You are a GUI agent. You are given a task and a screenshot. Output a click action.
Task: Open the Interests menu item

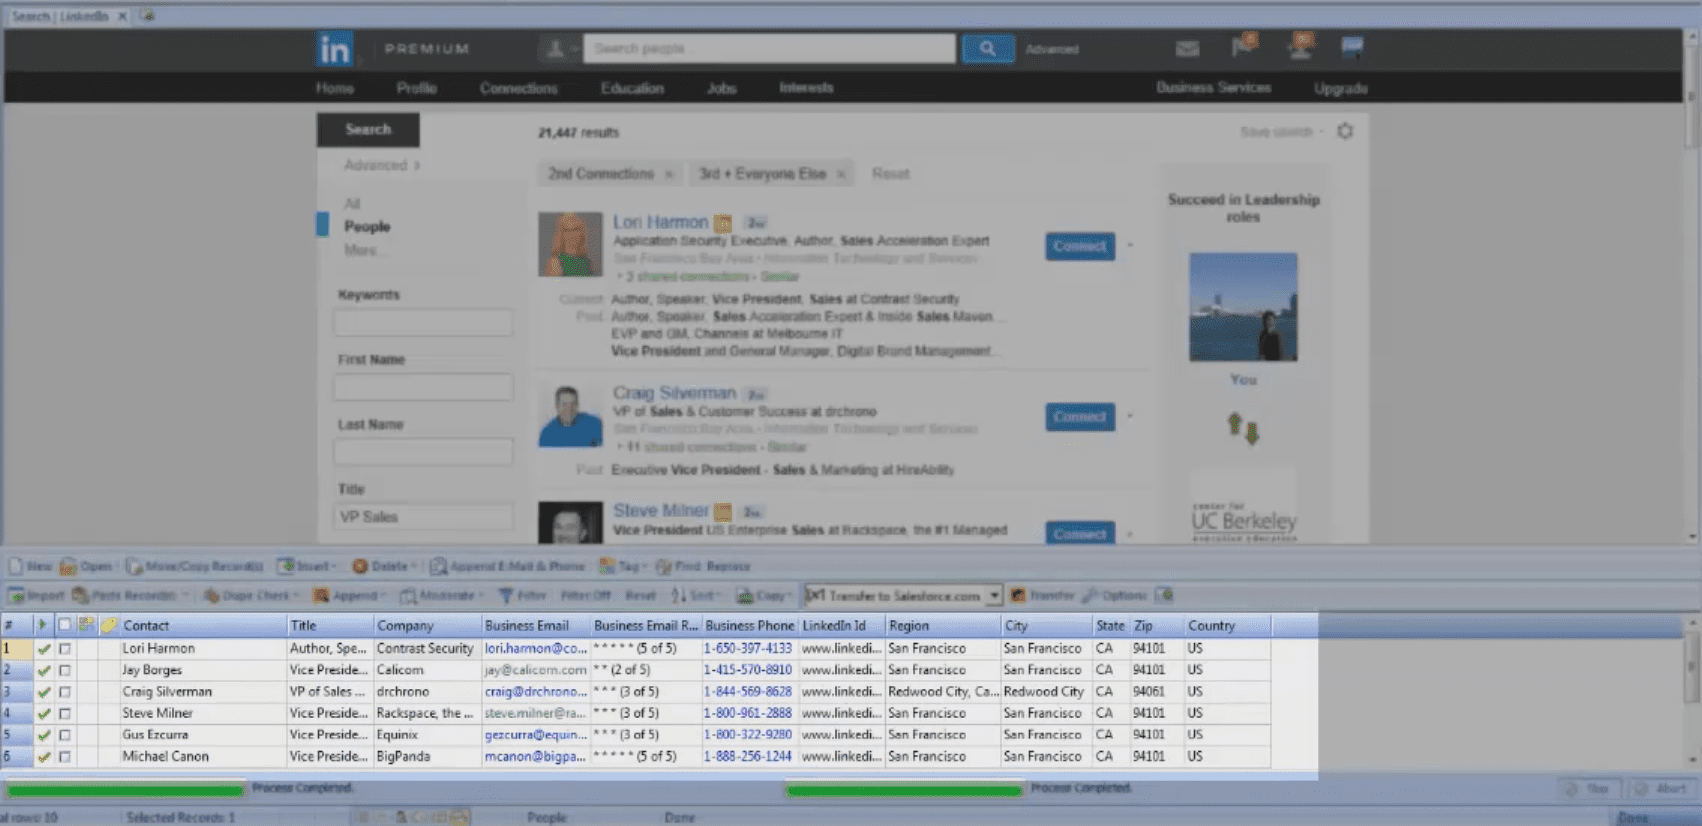click(806, 88)
